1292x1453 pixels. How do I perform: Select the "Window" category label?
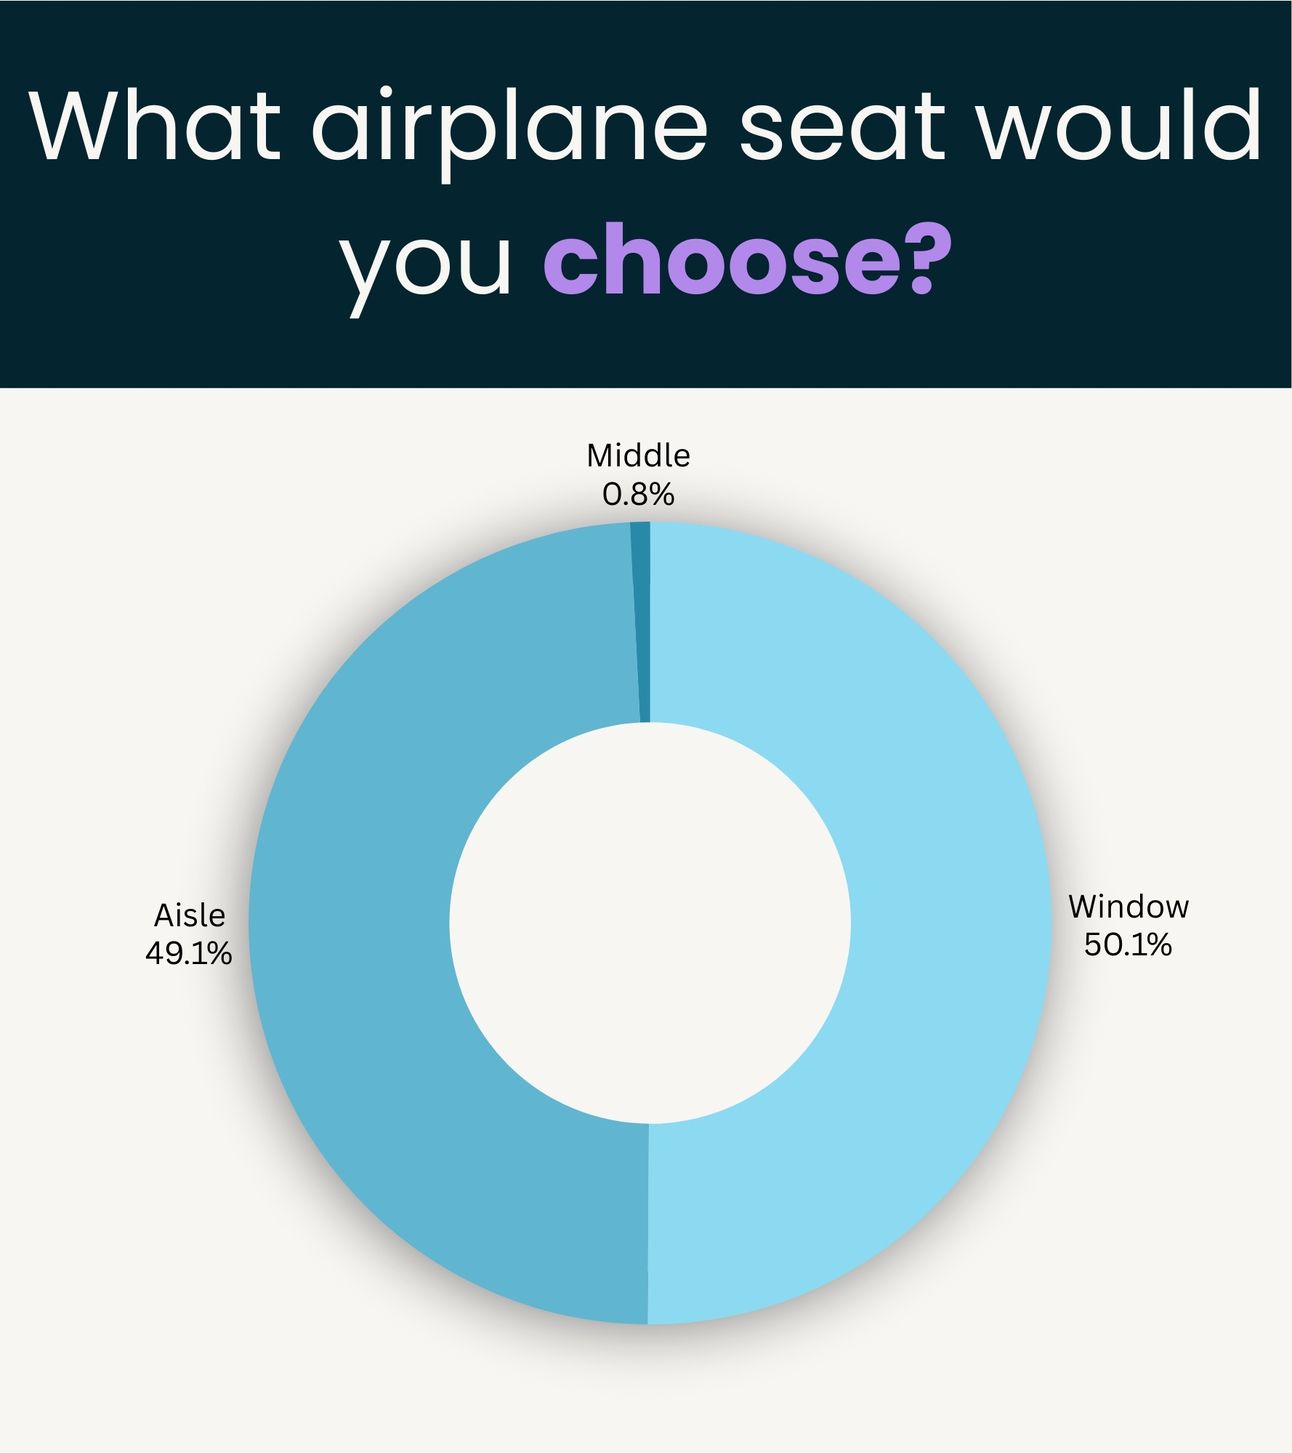1129,907
